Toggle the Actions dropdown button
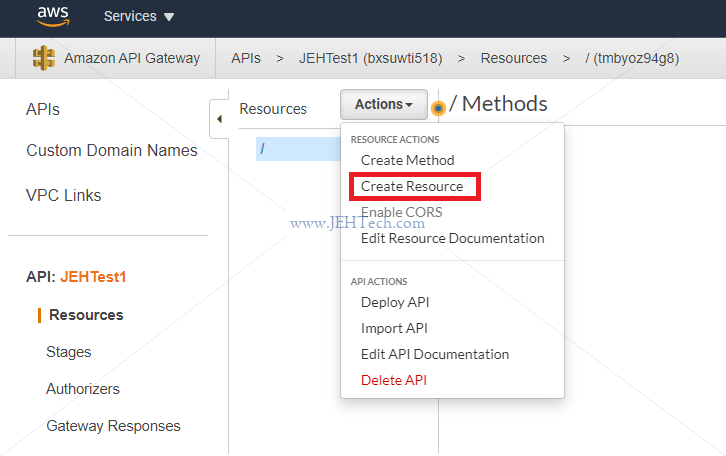This screenshot has height=456, width=726. click(384, 105)
